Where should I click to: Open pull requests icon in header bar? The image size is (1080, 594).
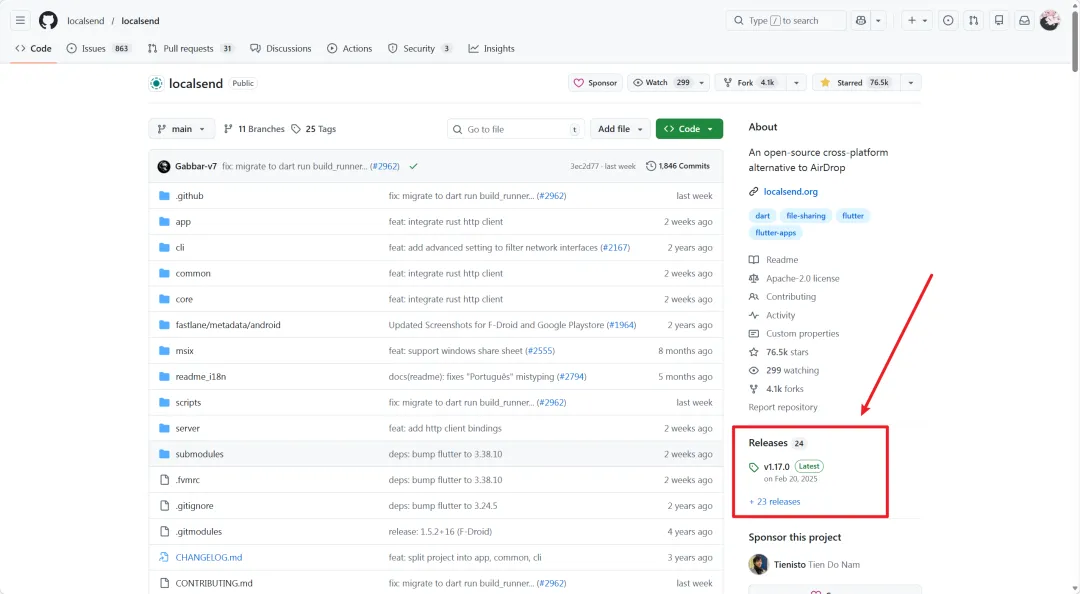pyautogui.click(x=973, y=21)
